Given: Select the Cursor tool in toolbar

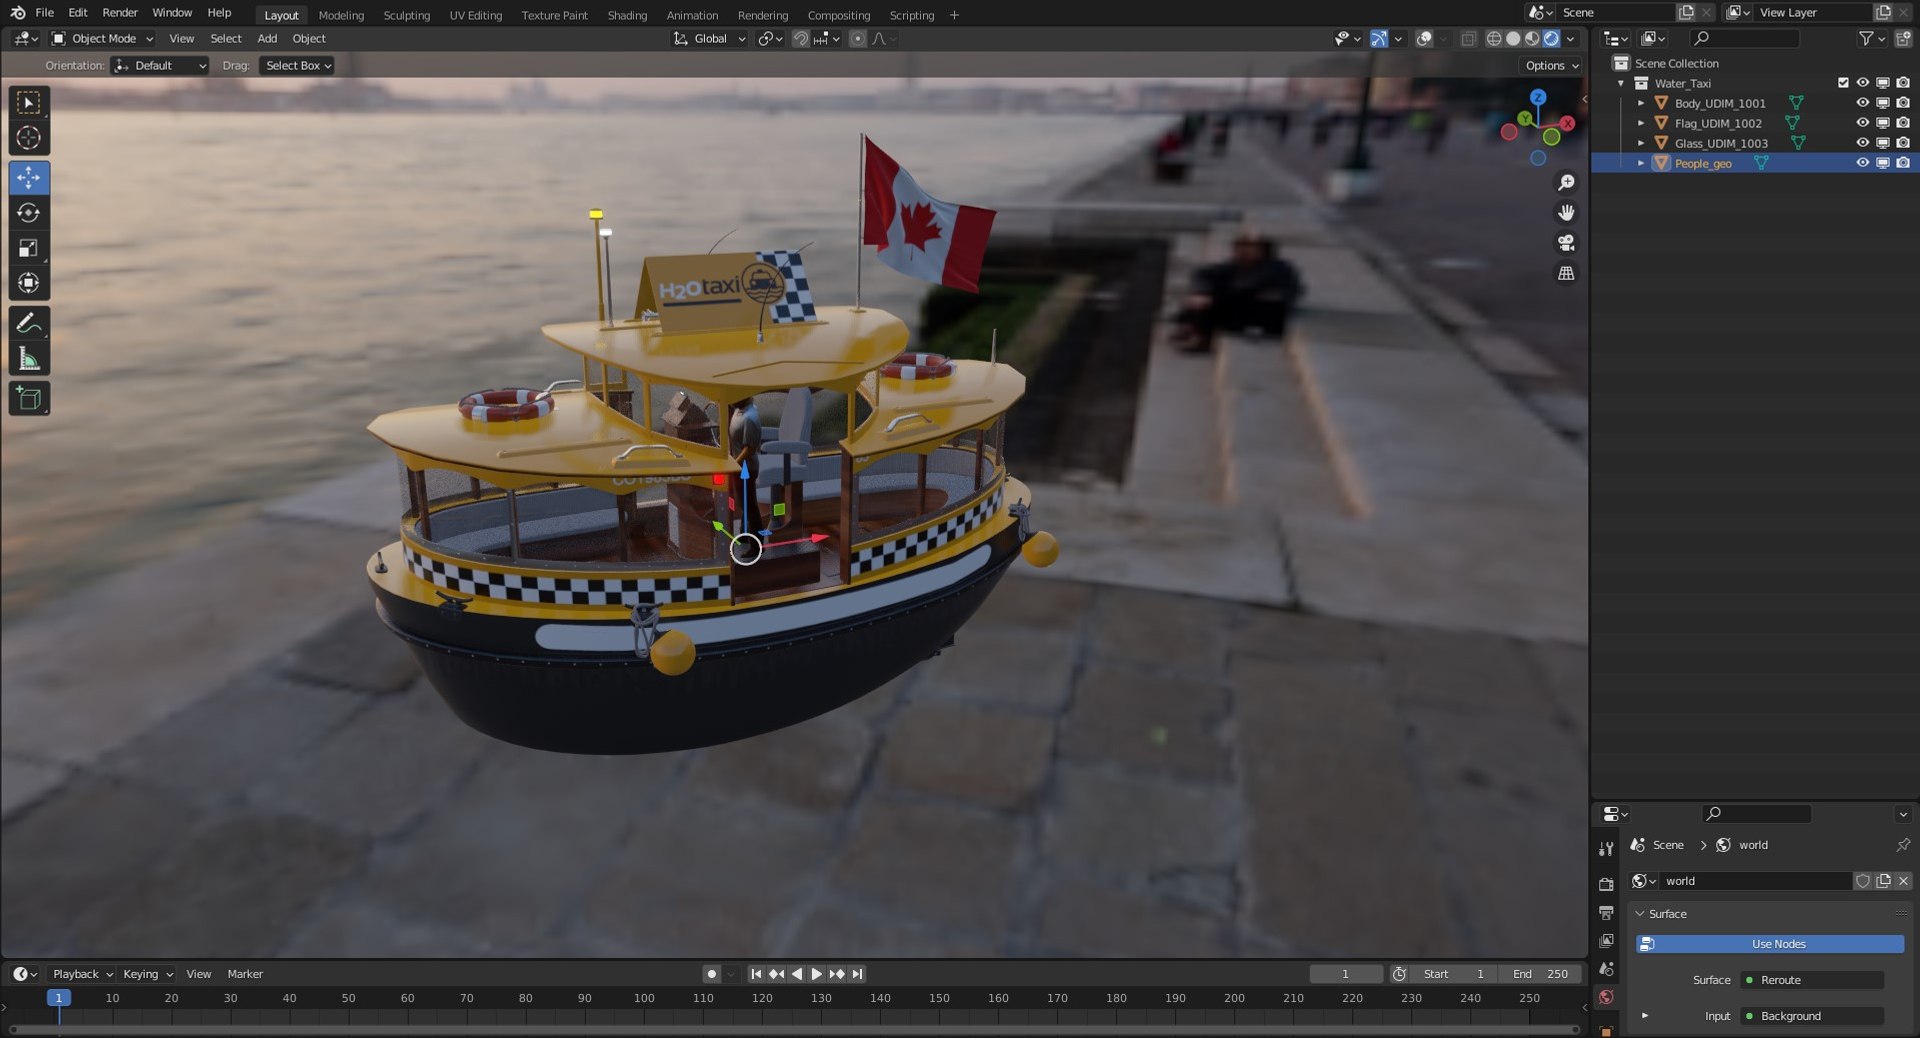Looking at the screenshot, I should click(29, 138).
